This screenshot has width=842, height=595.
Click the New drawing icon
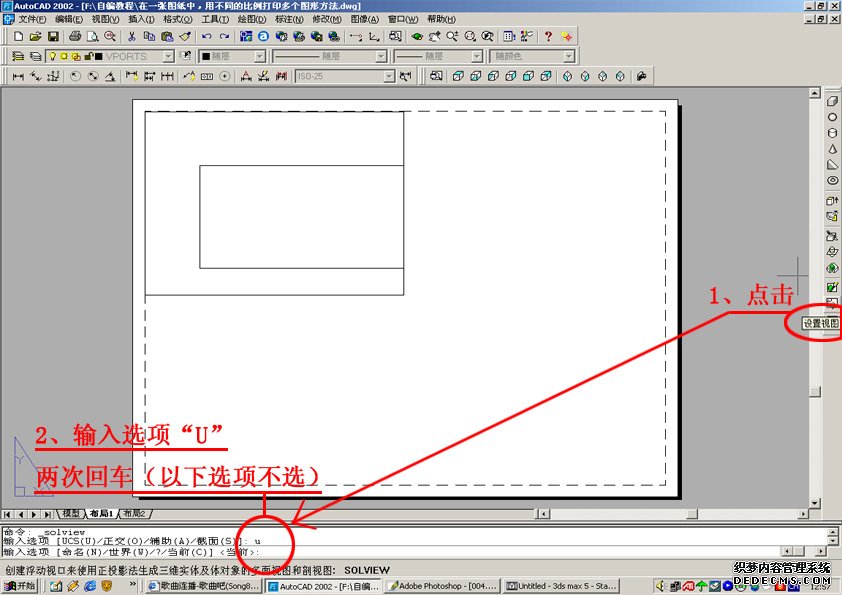[x=18, y=37]
